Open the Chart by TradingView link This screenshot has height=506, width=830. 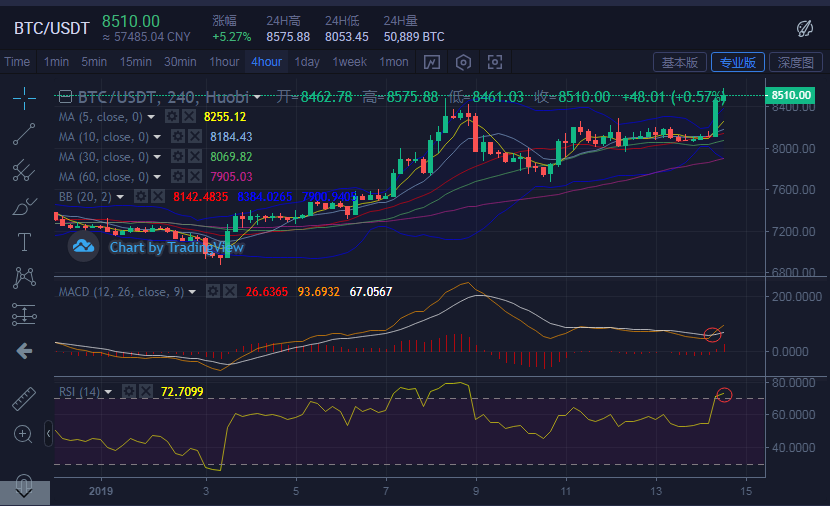pos(176,247)
